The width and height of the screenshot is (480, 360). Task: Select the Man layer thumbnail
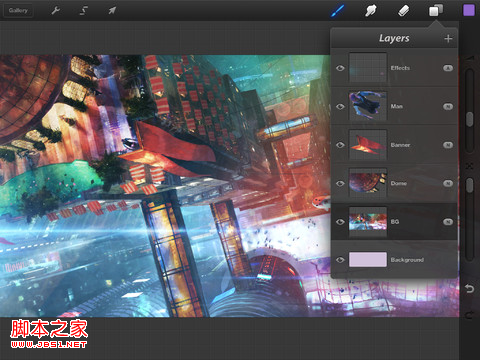click(x=368, y=106)
